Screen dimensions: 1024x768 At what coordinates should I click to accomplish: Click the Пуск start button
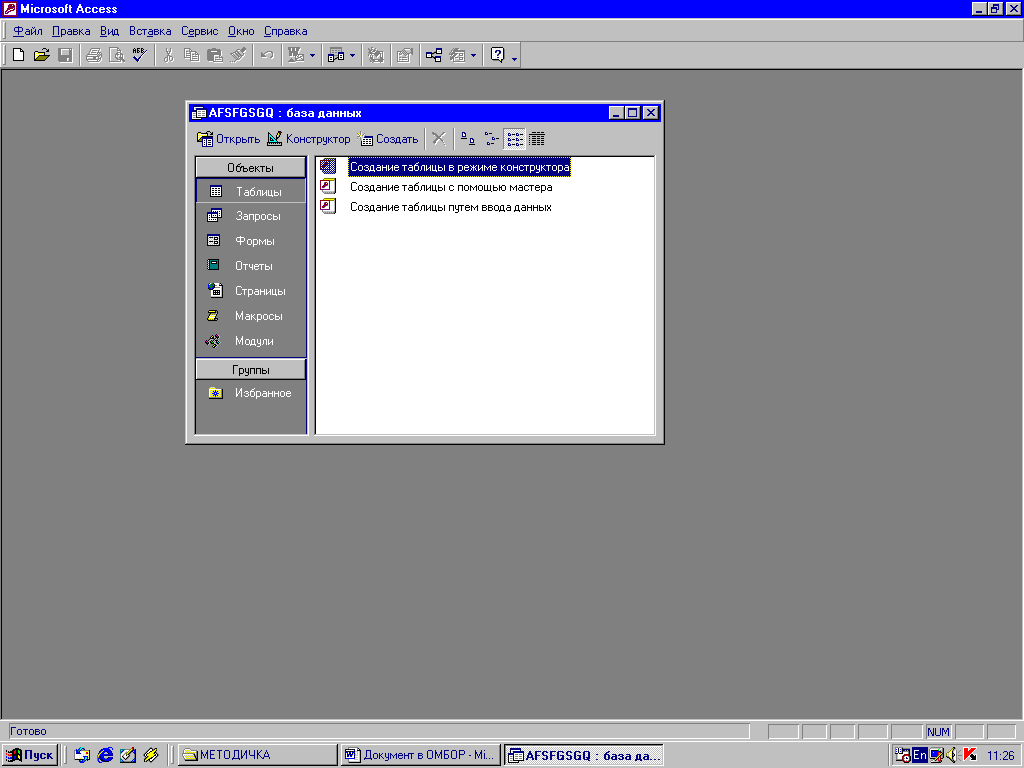tap(30, 755)
